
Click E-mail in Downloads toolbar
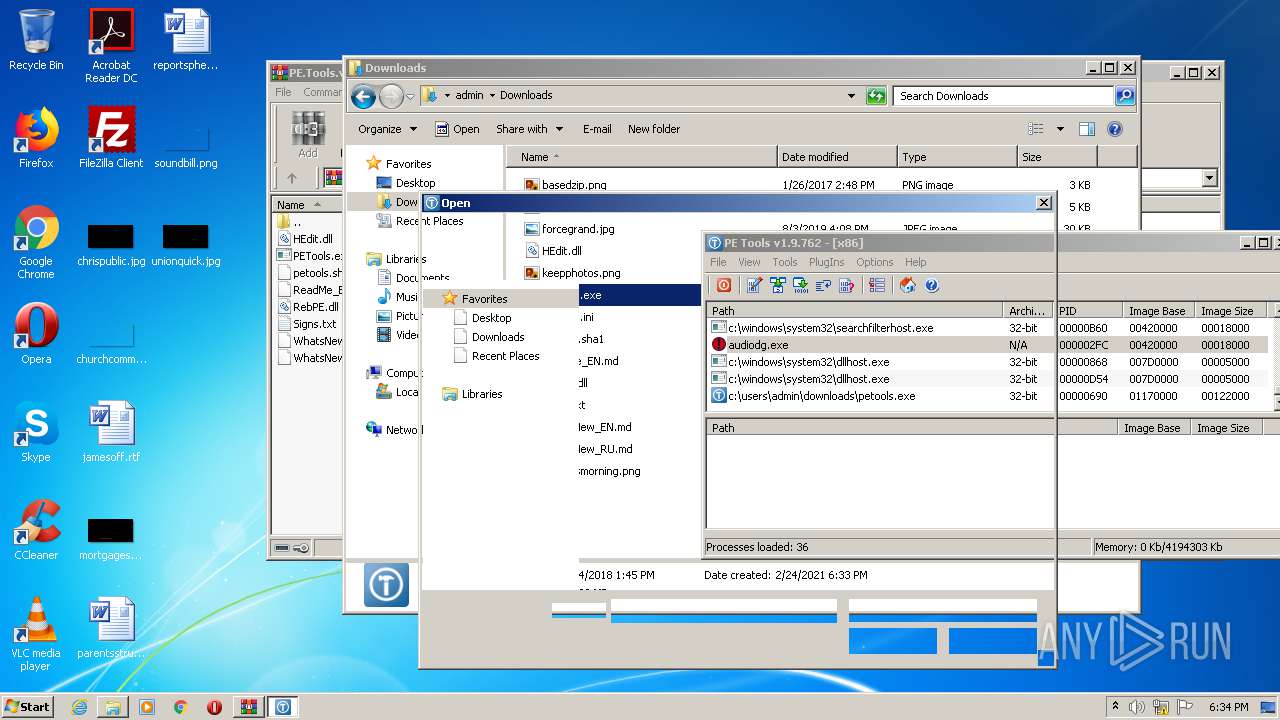pos(597,129)
